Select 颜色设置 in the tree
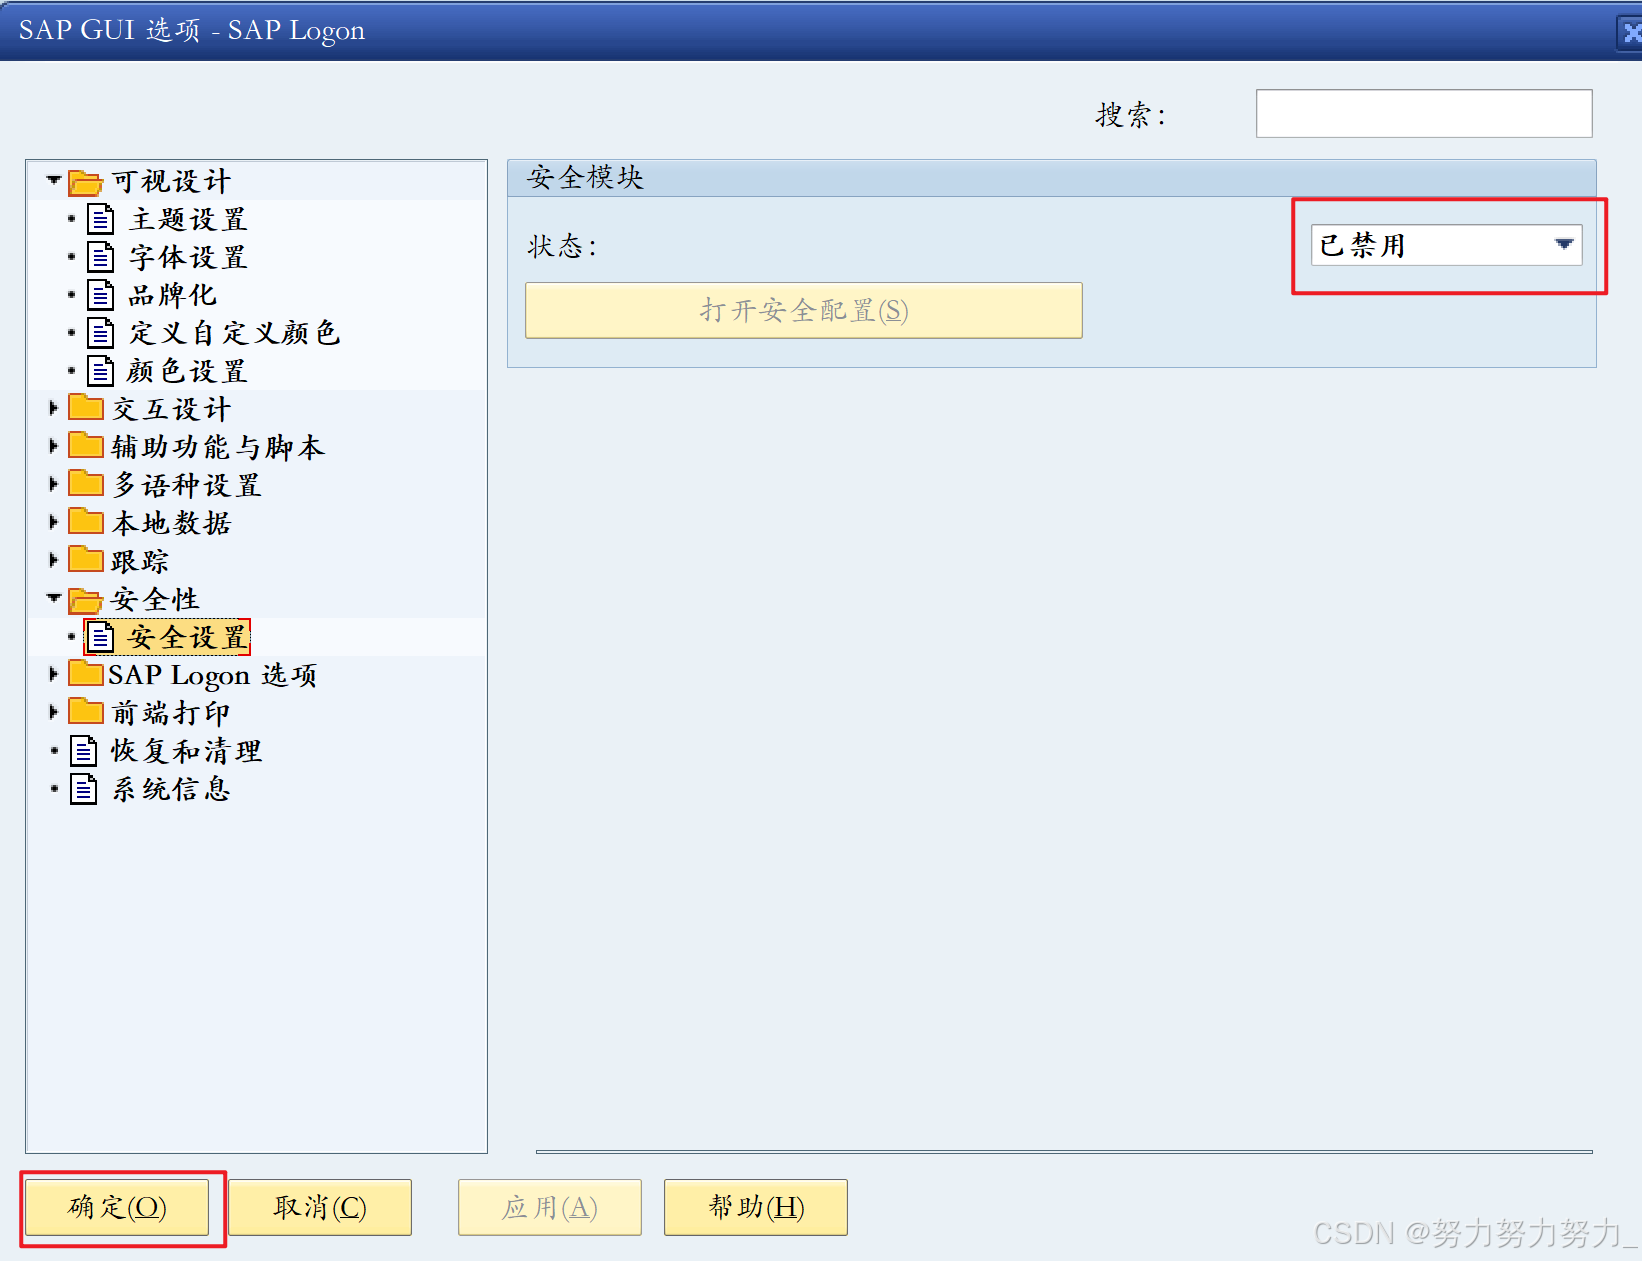1642x1261 pixels. pyautogui.click(x=188, y=371)
